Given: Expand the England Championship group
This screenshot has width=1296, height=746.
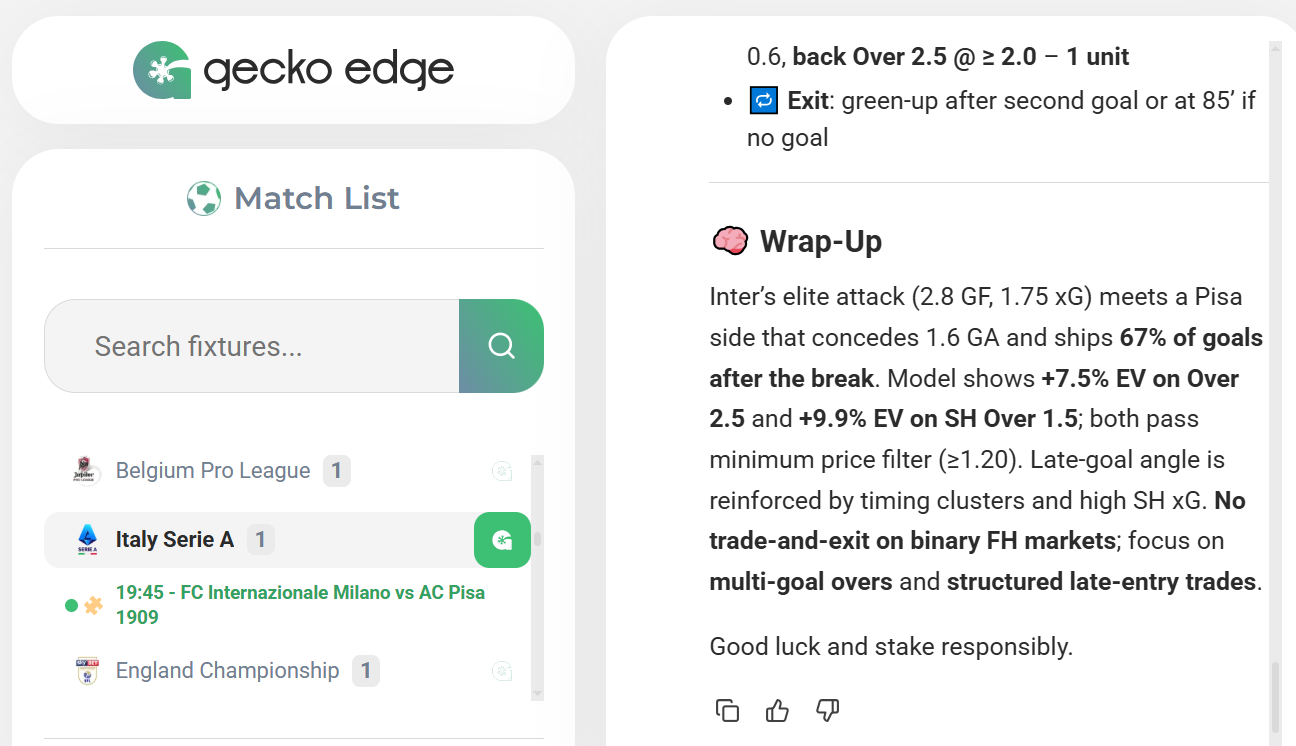Looking at the screenshot, I should coord(227,671).
